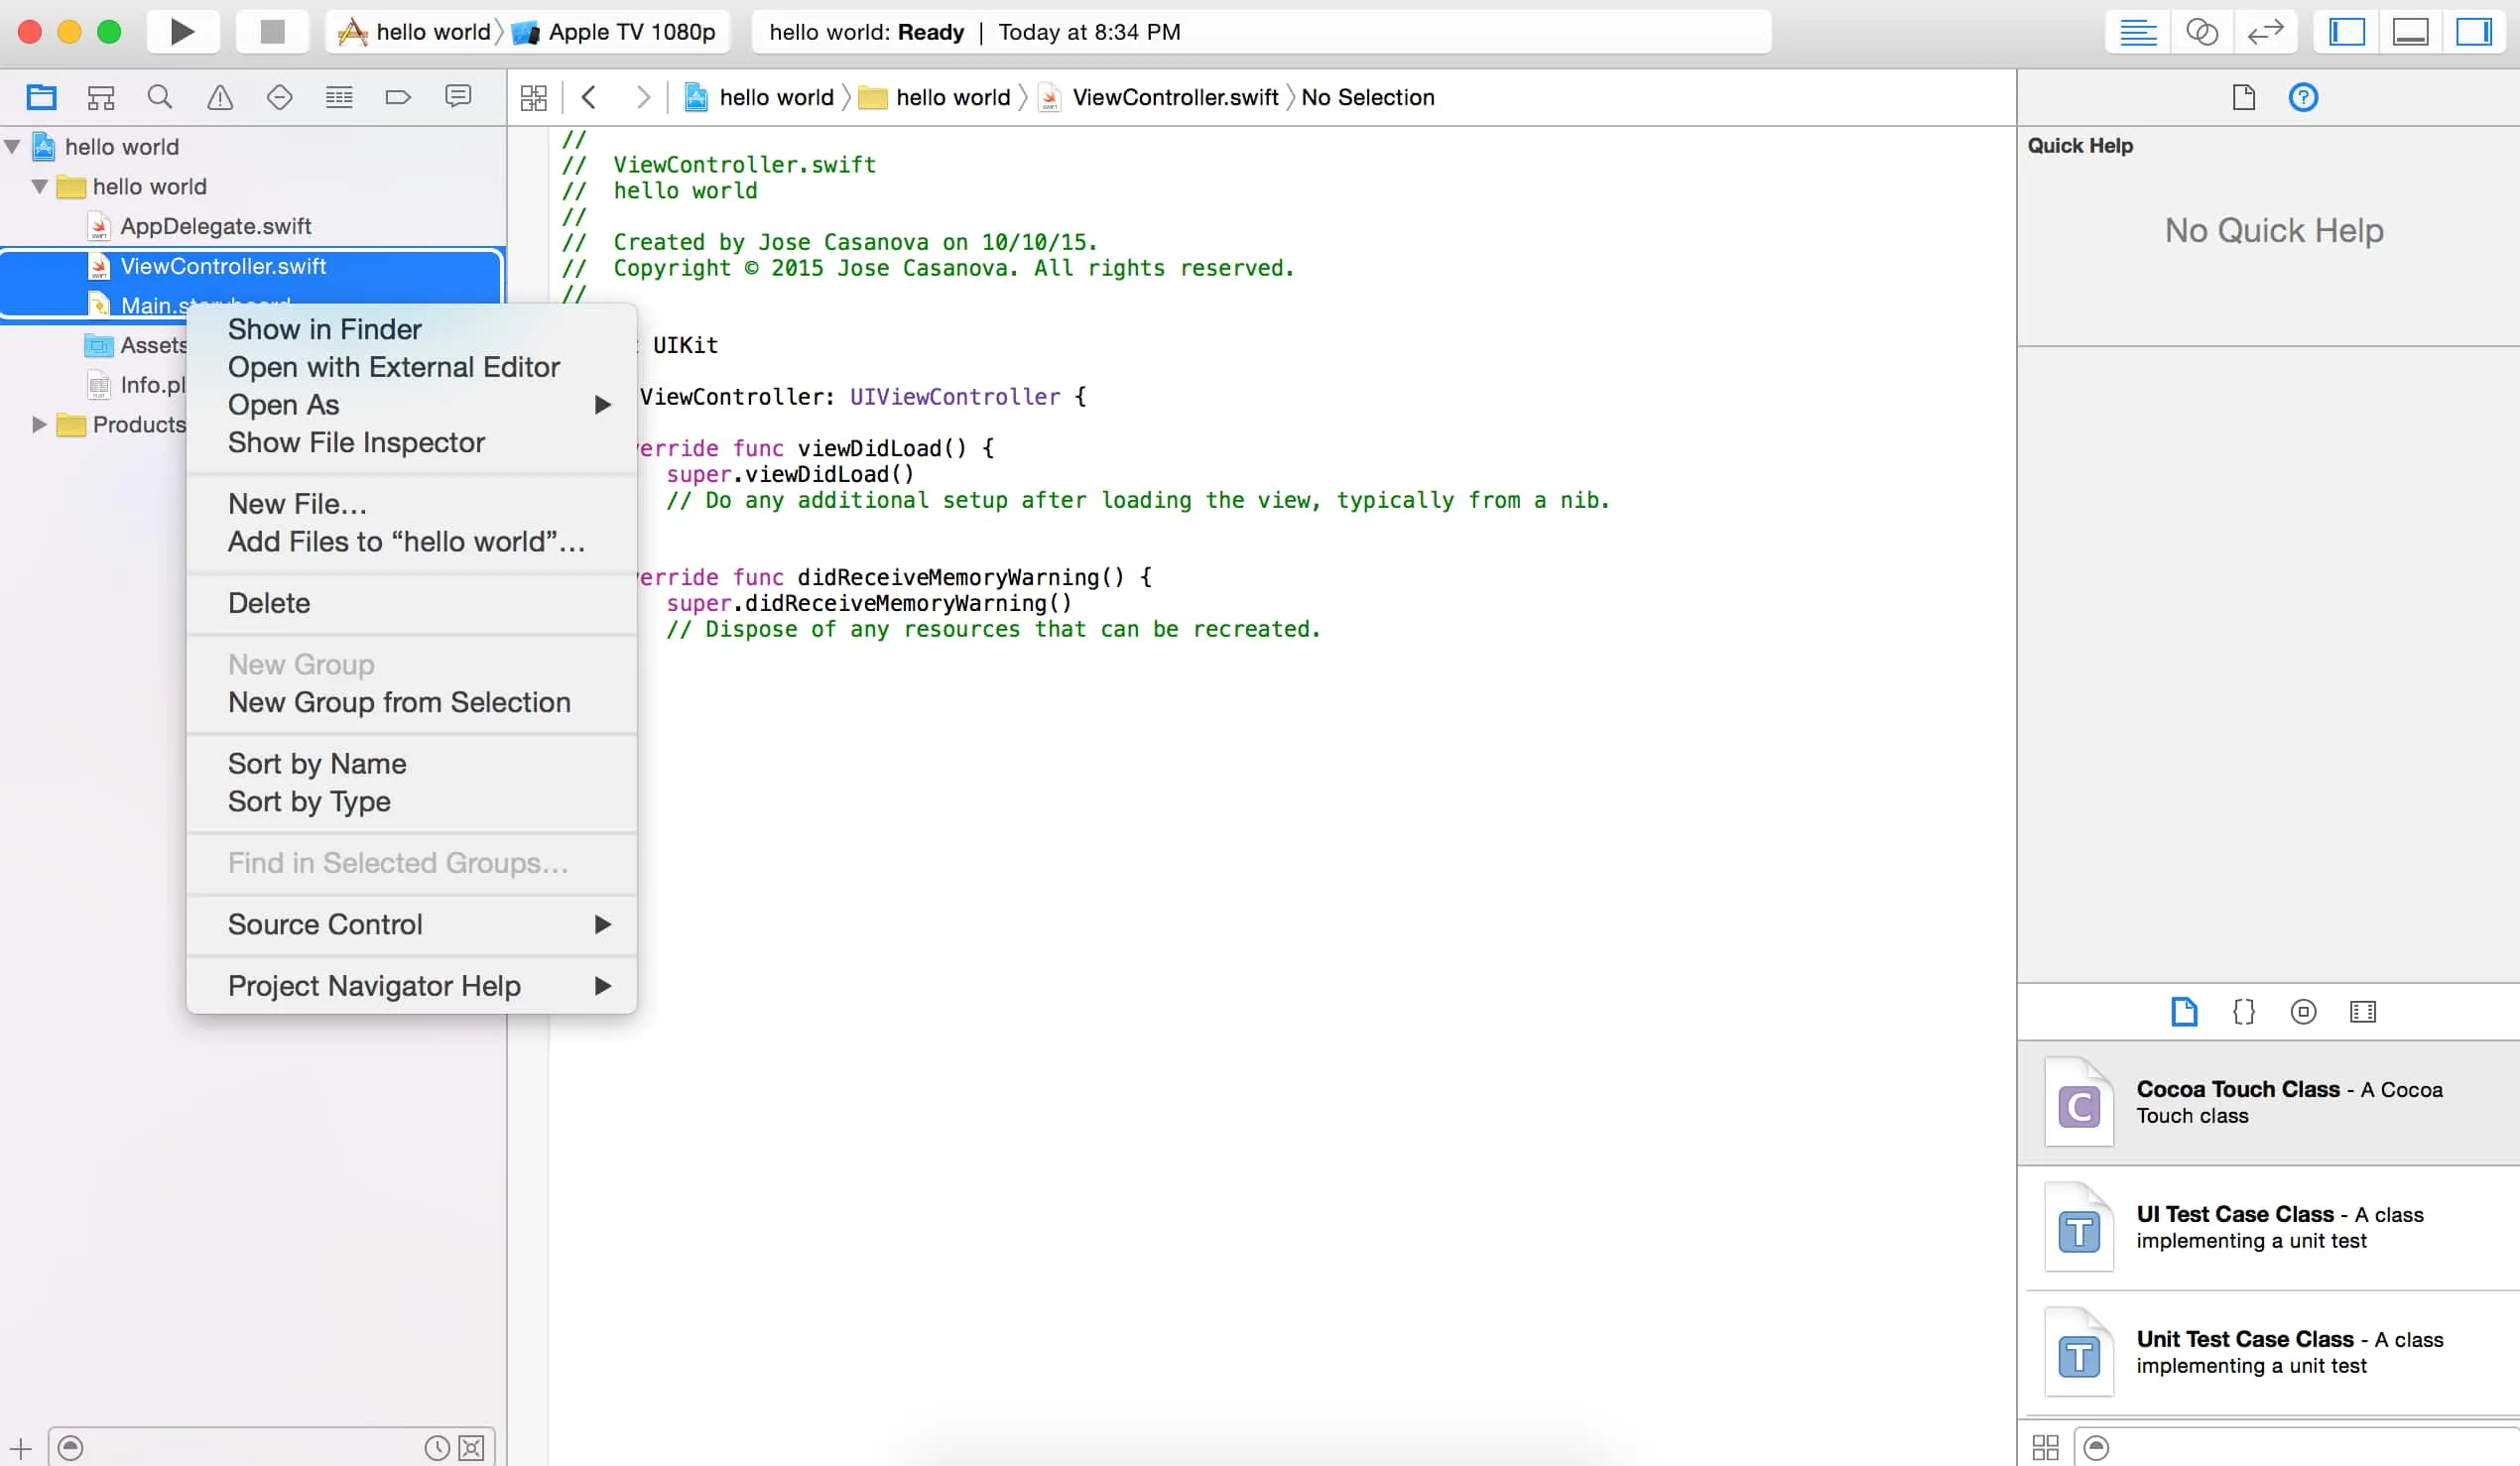This screenshot has width=2520, height=1466.
Task: Toggle library grid view
Action: point(2045,1447)
